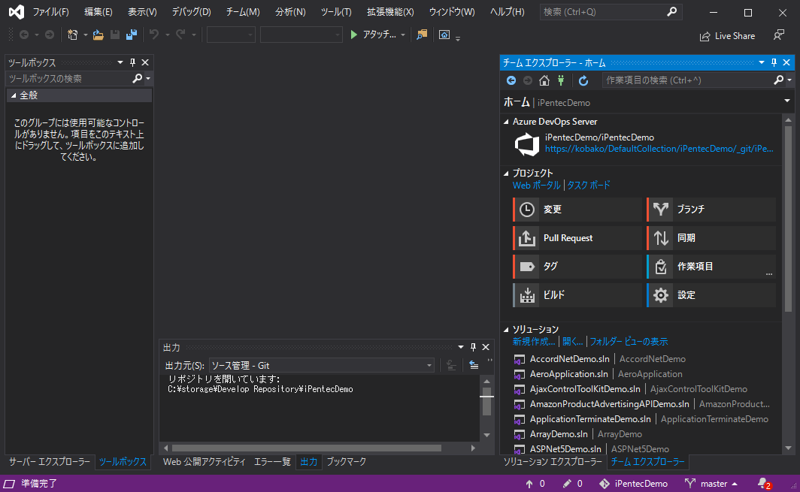This screenshot has width=800, height=492.
Task: Expand the ホーム page dropdown arrow
Action: pyautogui.click(x=787, y=101)
